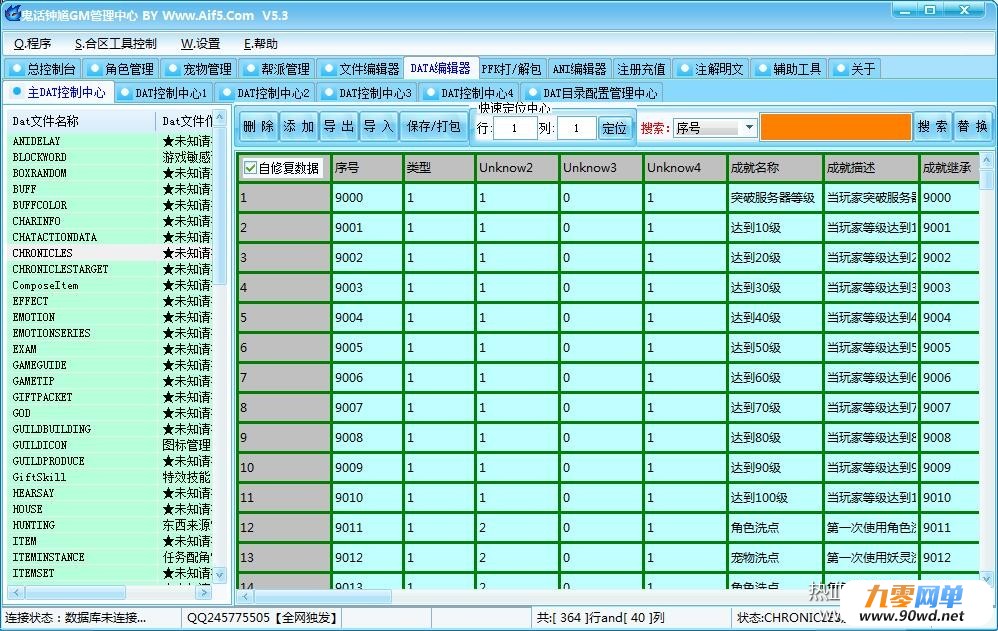The height and width of the screenshot is (631, 998).
Task: Click the 类型 column header
Action: click(x=439, y=168)
